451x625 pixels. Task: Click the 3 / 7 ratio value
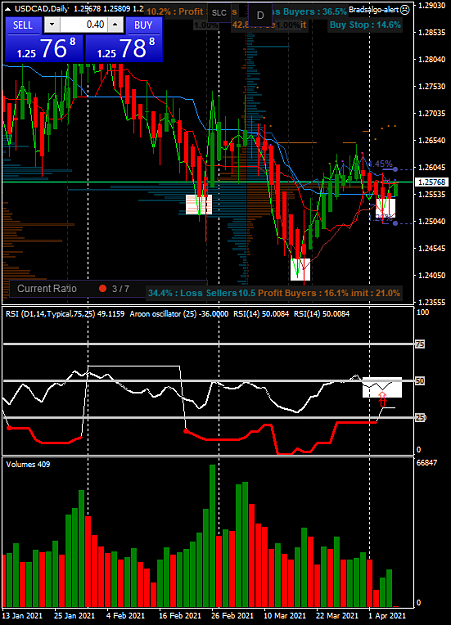click(x=120, y=289)
